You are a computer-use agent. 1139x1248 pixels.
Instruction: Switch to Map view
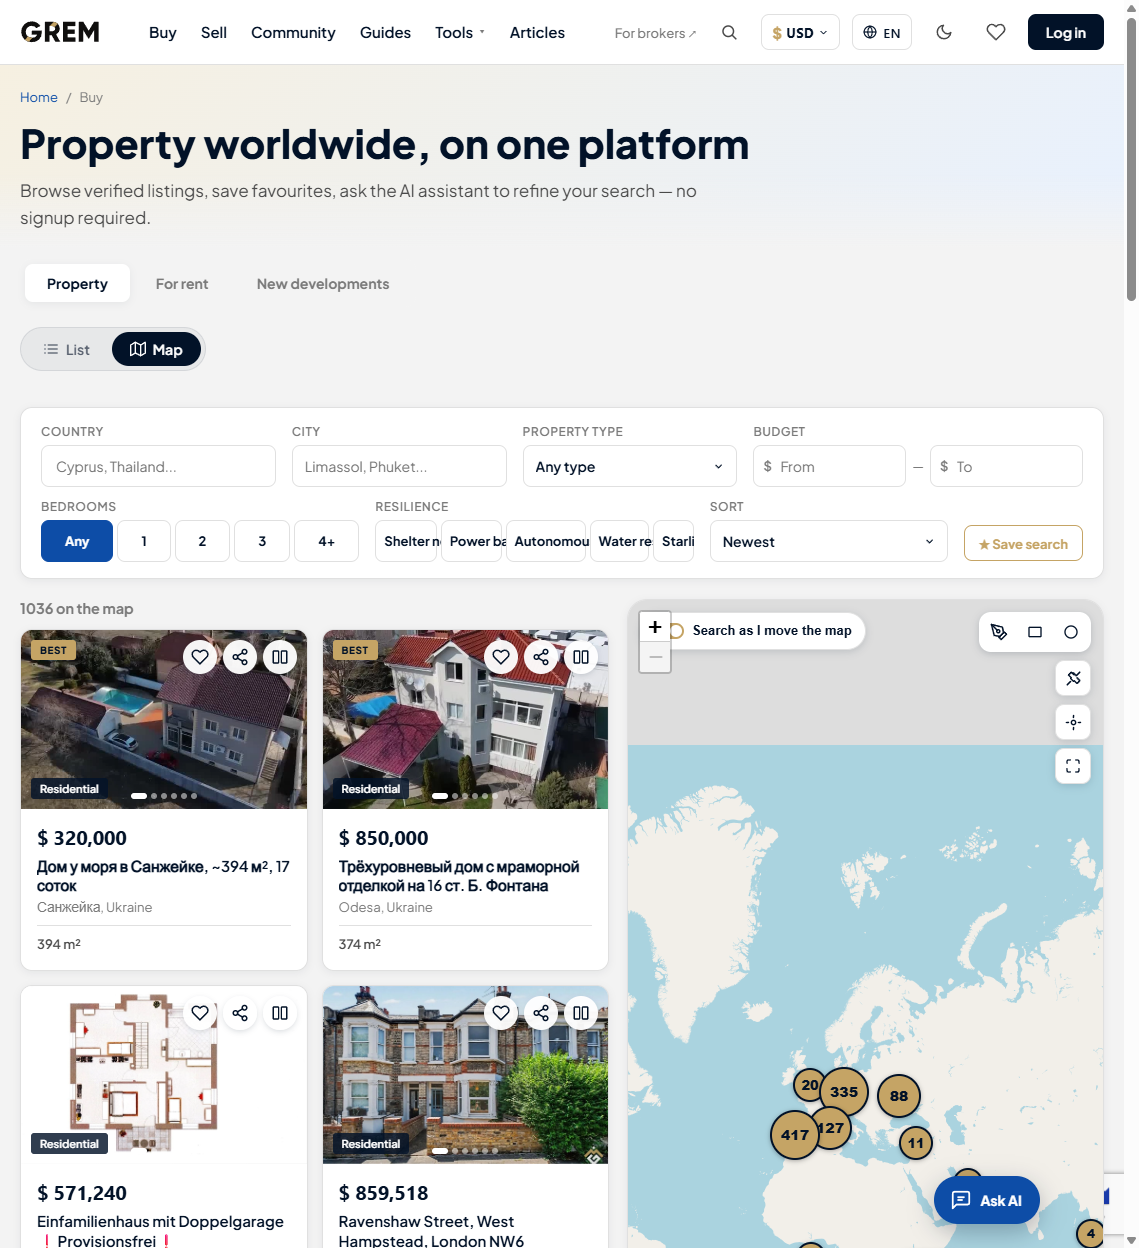point(156,350)
